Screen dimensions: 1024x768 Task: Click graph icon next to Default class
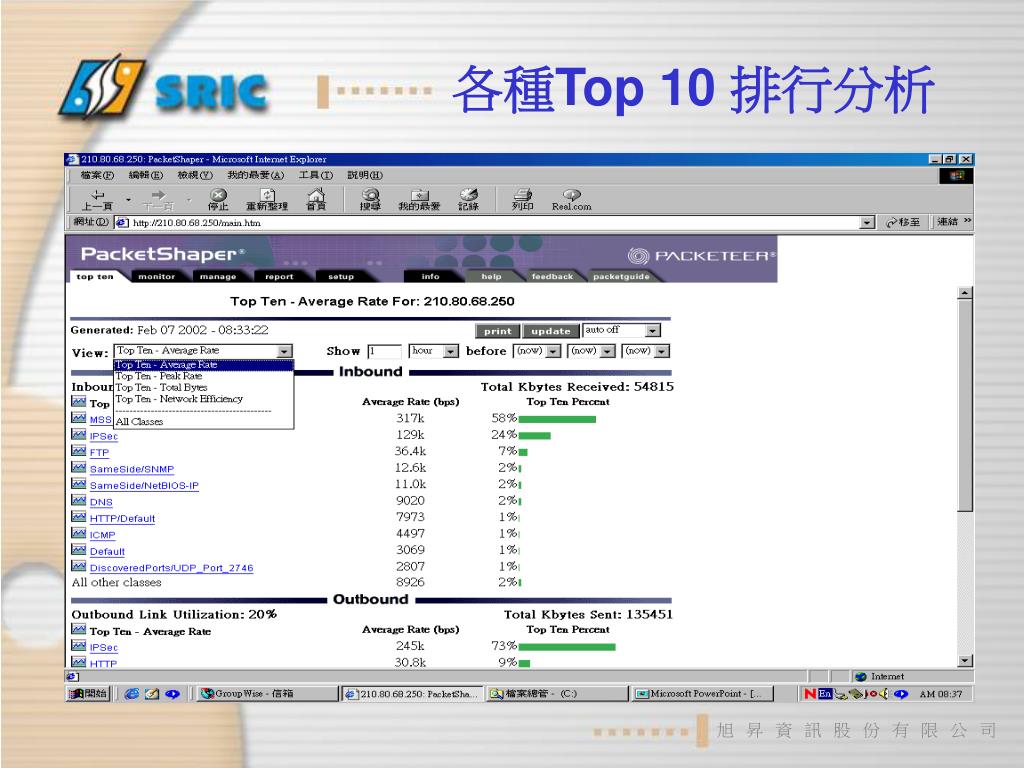pyautogui.click(x=79, y=550)
